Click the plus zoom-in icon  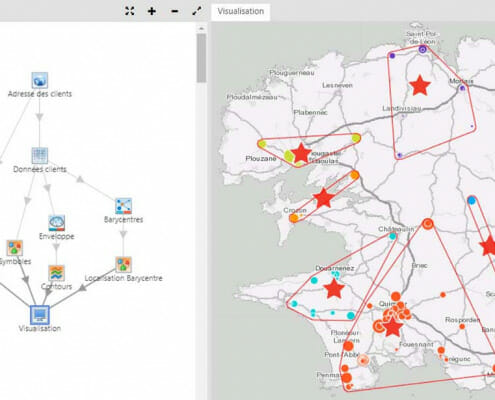pos(152,11)
